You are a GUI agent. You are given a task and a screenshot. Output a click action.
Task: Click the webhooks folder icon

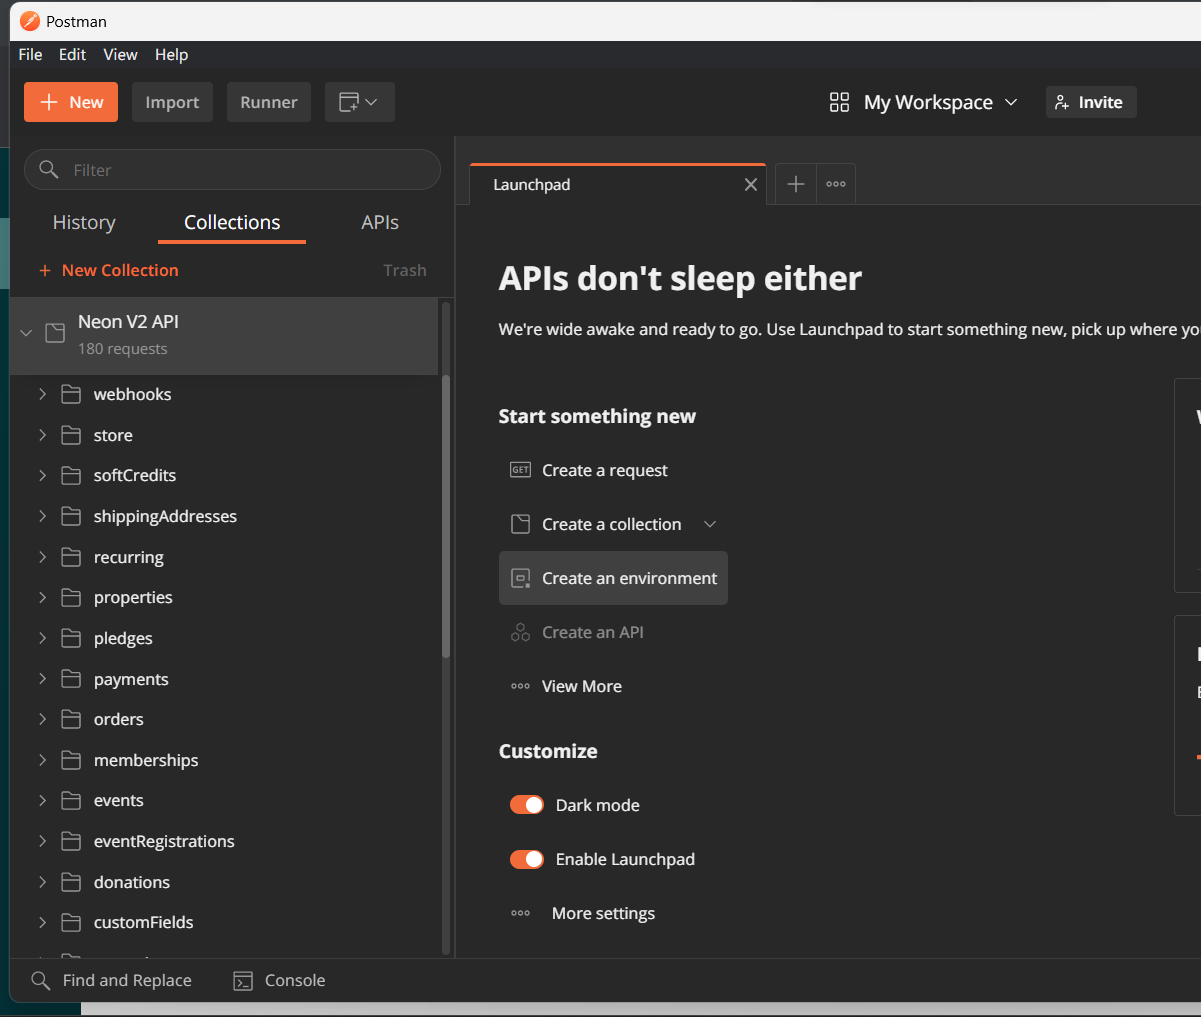(71, 394)
